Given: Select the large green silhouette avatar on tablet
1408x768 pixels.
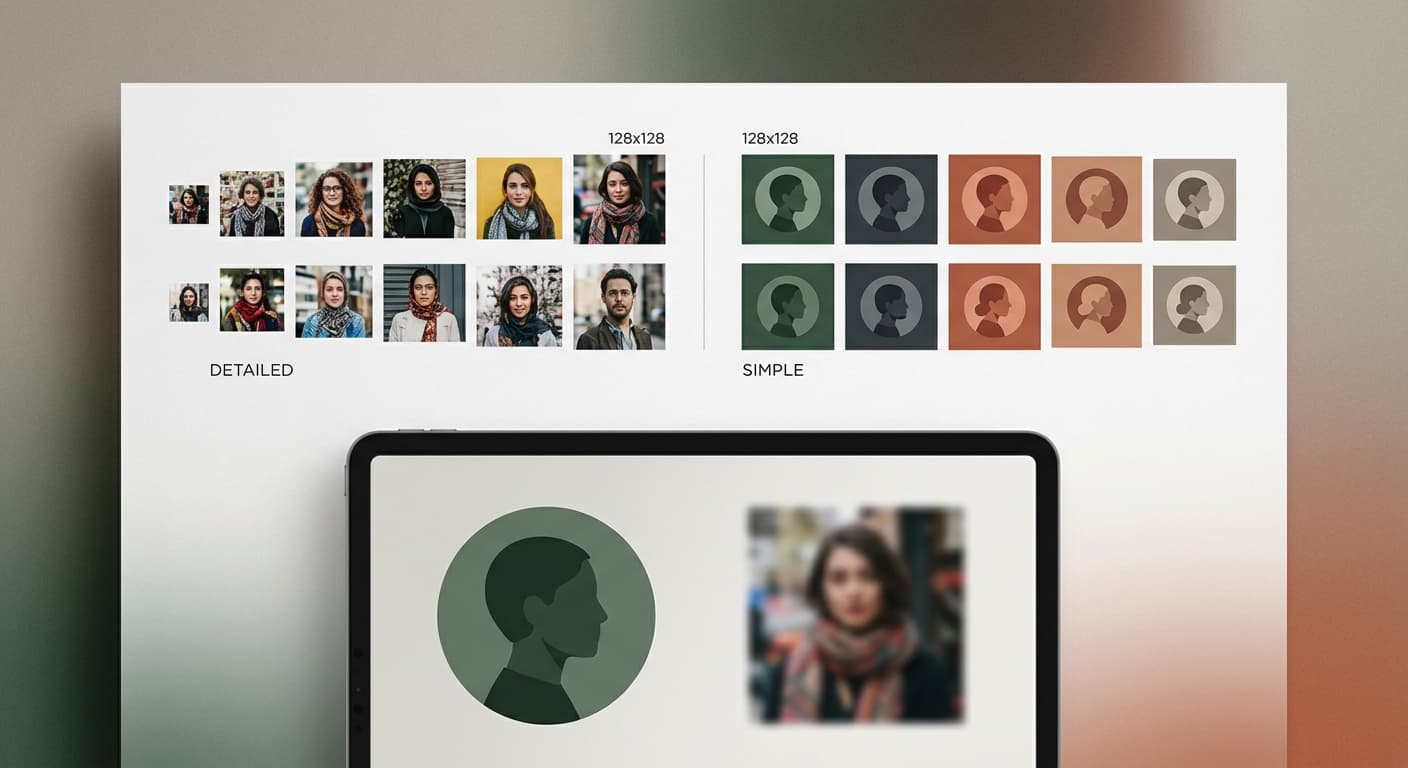Looking at the screenshot, I should click(546, 615).
